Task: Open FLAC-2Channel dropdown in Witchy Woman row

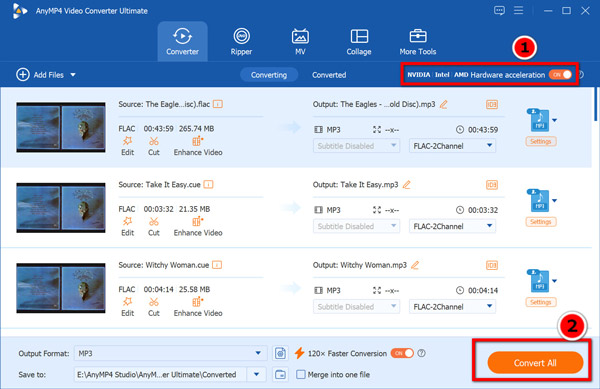Action: coord(452,306)
